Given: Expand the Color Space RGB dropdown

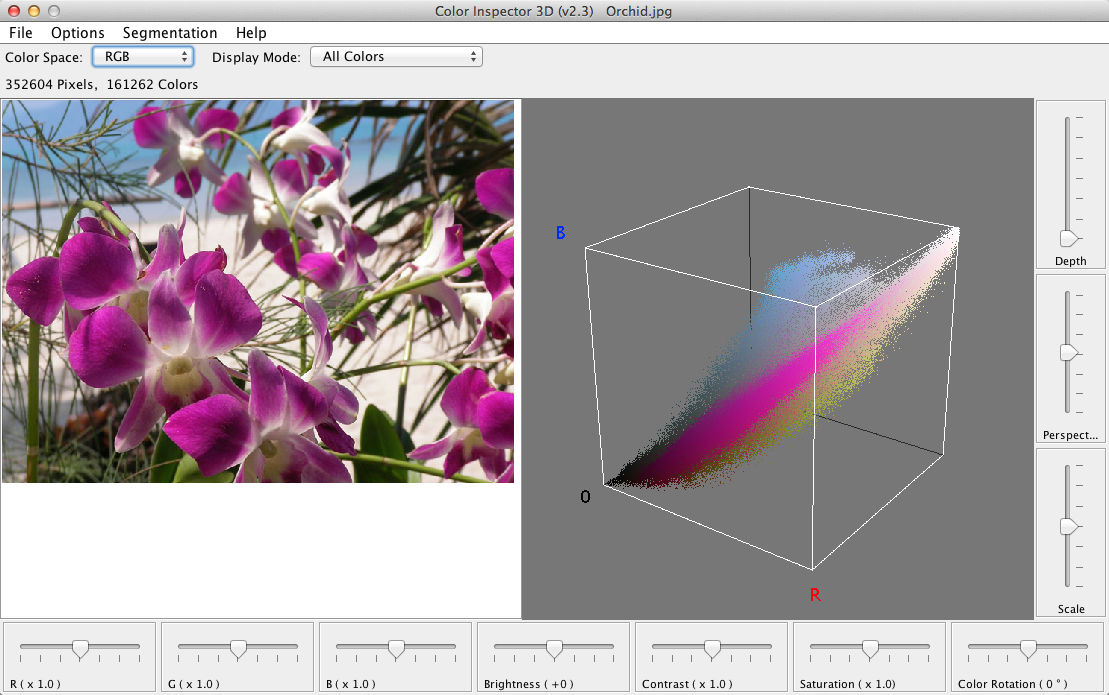Looking at the screenshot, I should [143, 57].
